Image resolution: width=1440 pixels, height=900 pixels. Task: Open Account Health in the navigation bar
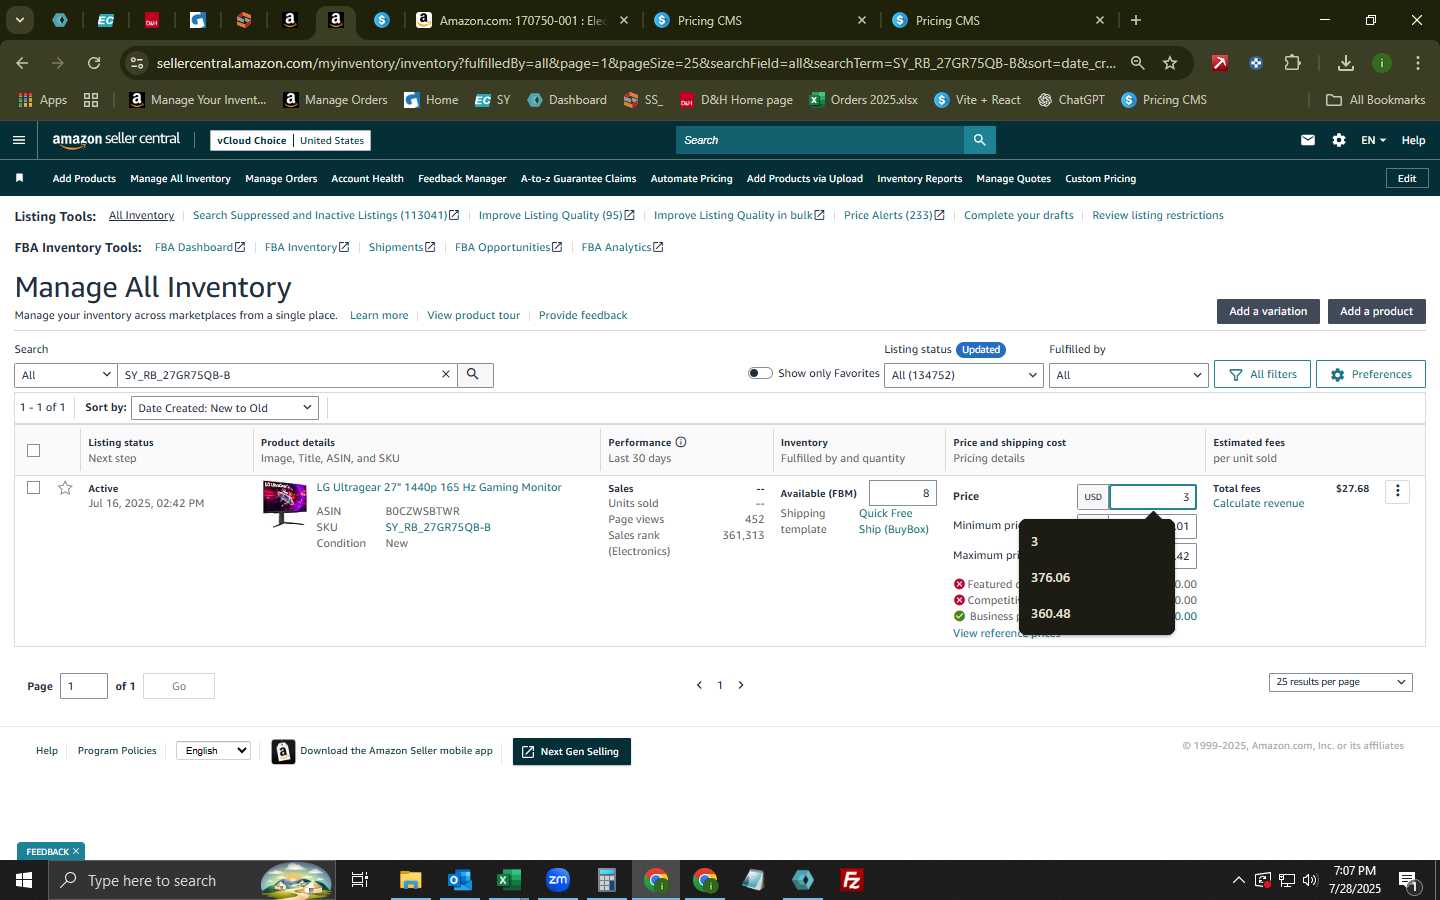[x=367, y=179]
